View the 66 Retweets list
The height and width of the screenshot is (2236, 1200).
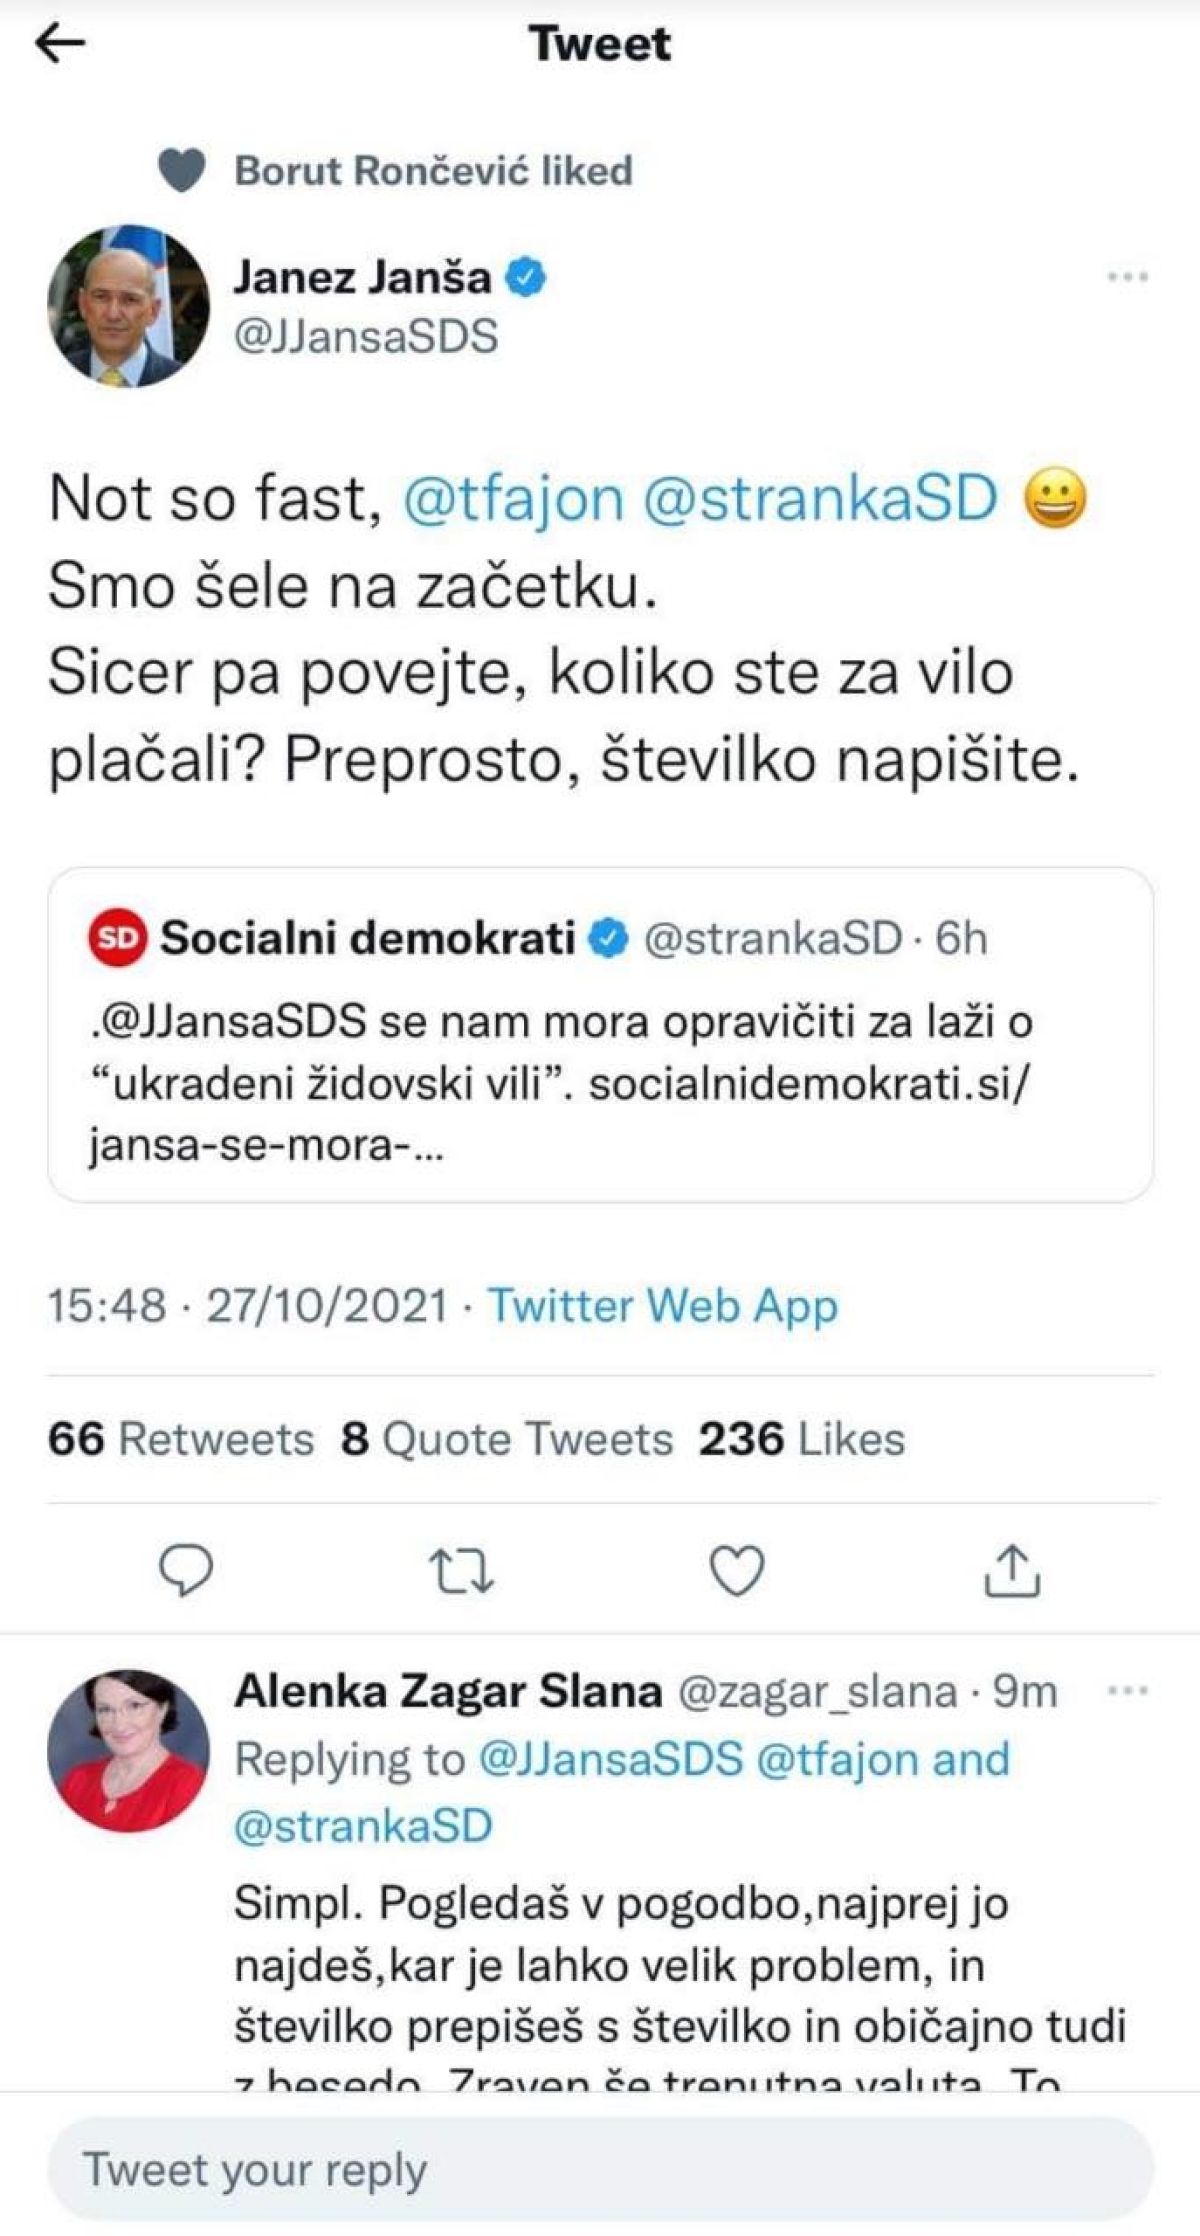point(180,1439)
